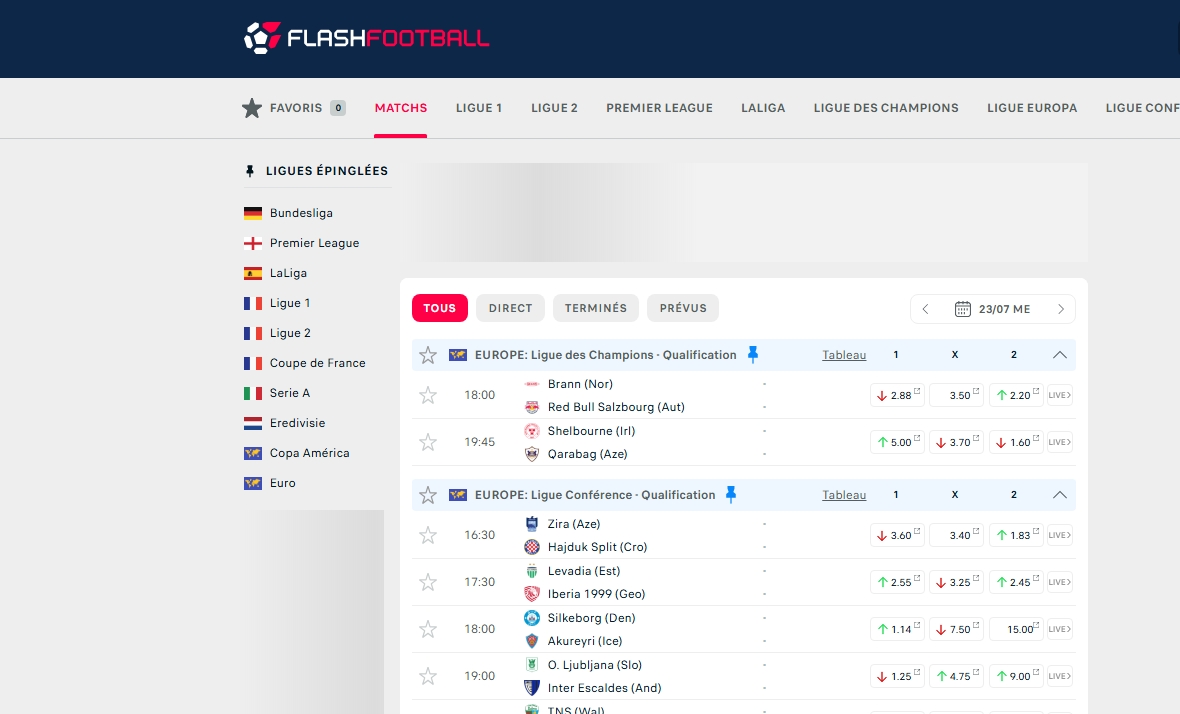The width and height of the screenshot is (1180, 714).
Task: Unpin Ligue Conférence Qualification blue pin
Action: [731, 494]
